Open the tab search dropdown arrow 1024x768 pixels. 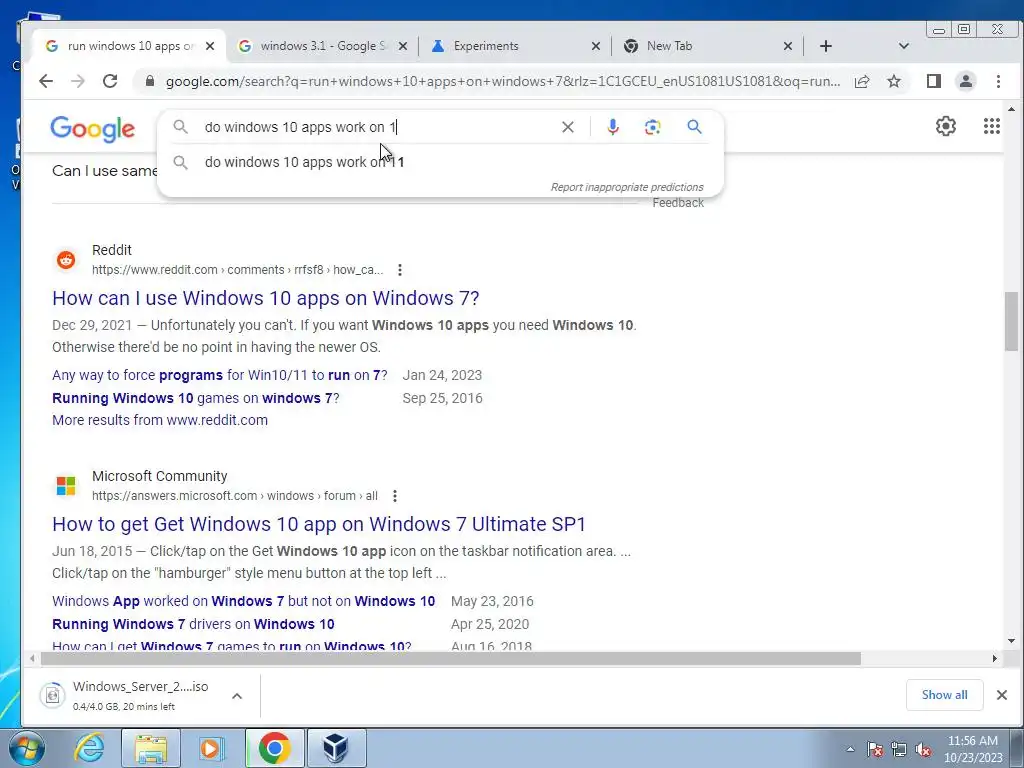pos(904,46)
